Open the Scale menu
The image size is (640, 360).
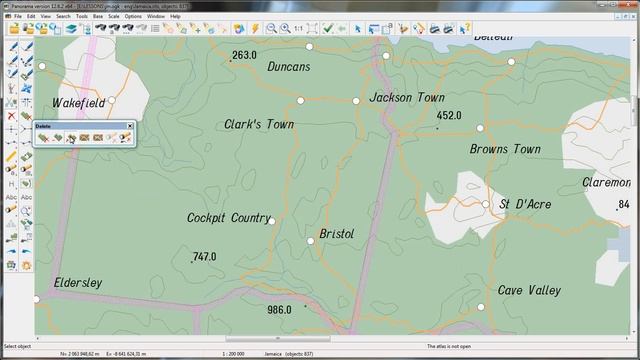click(114, 16)
